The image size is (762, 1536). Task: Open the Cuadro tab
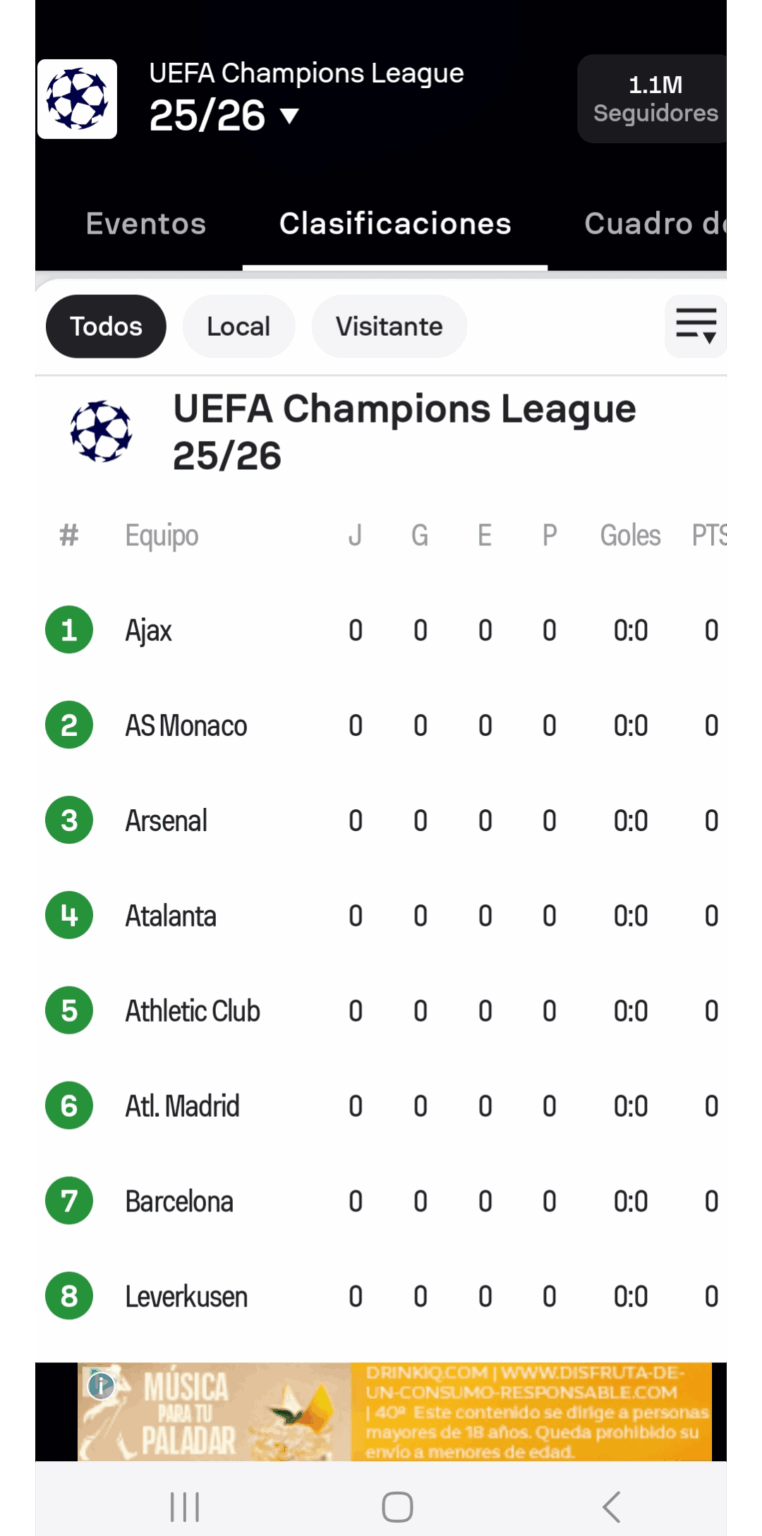click(x=654, y=224)
